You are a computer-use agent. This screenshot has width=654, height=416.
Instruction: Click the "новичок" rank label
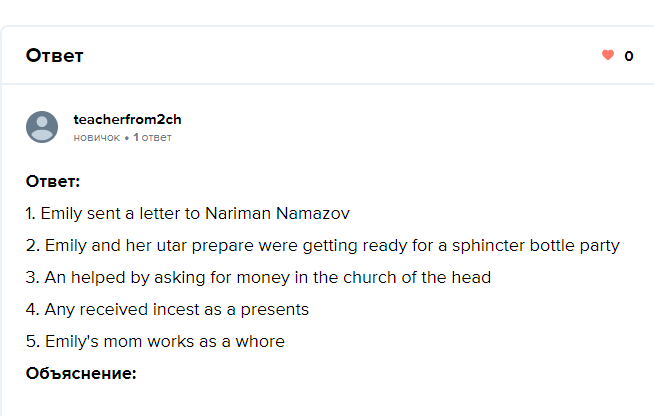point(96,137)
